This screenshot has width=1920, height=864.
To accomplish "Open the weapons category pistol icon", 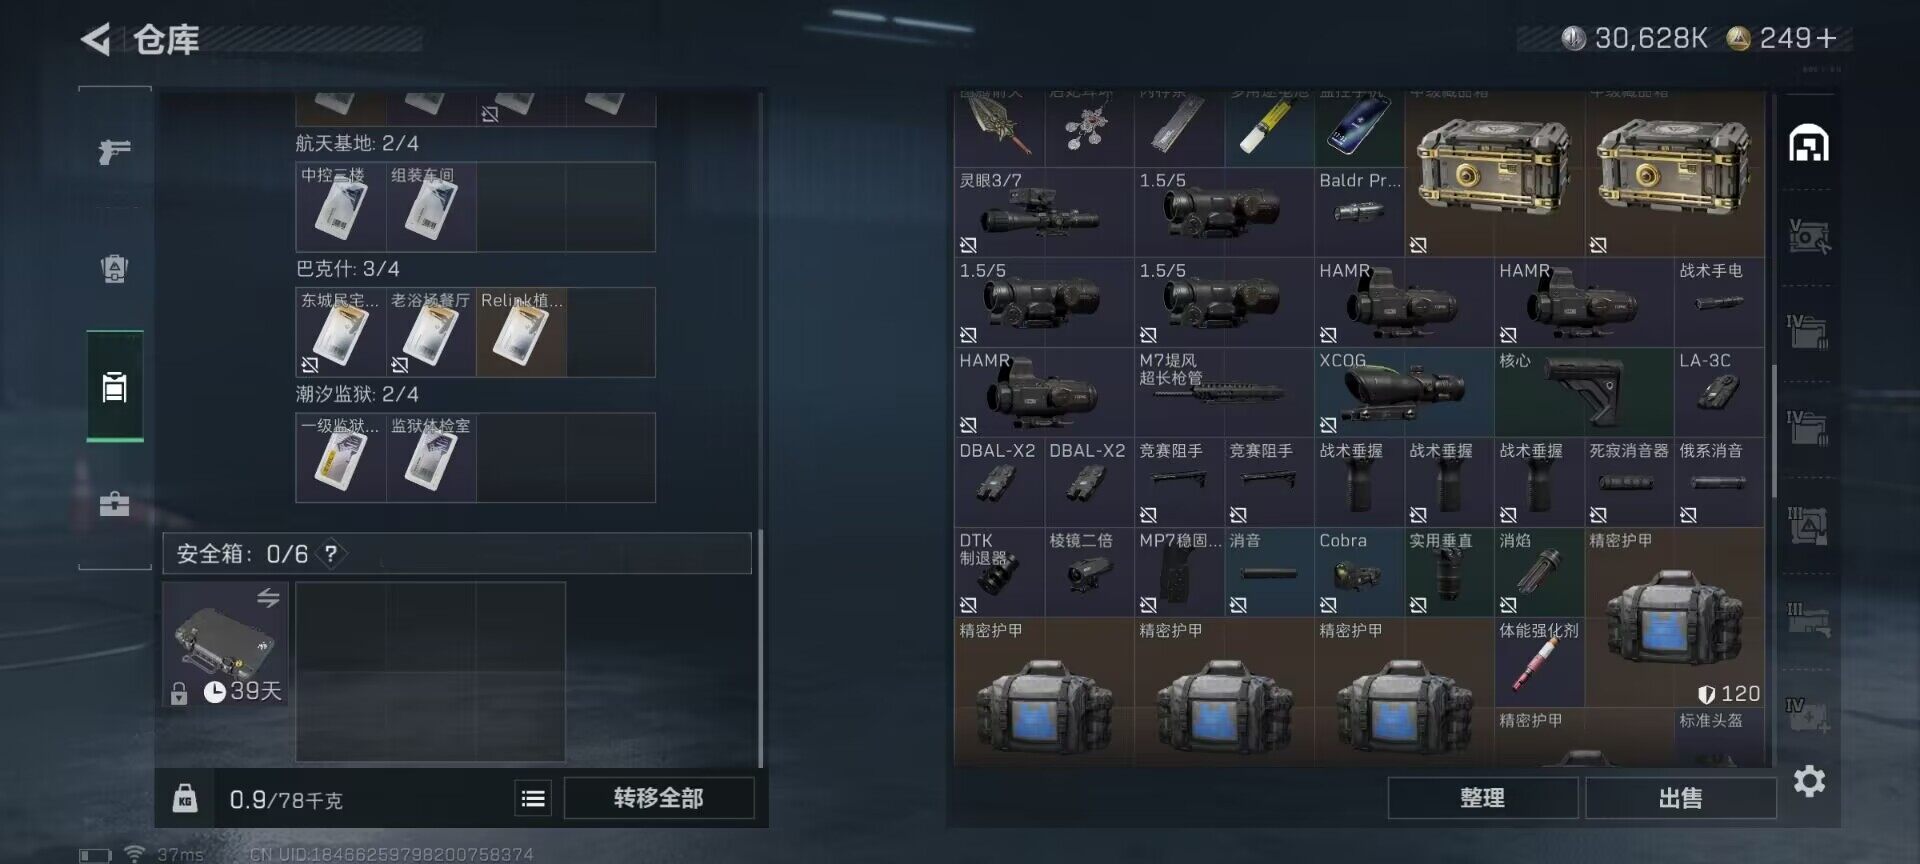I will pos(115,151).
